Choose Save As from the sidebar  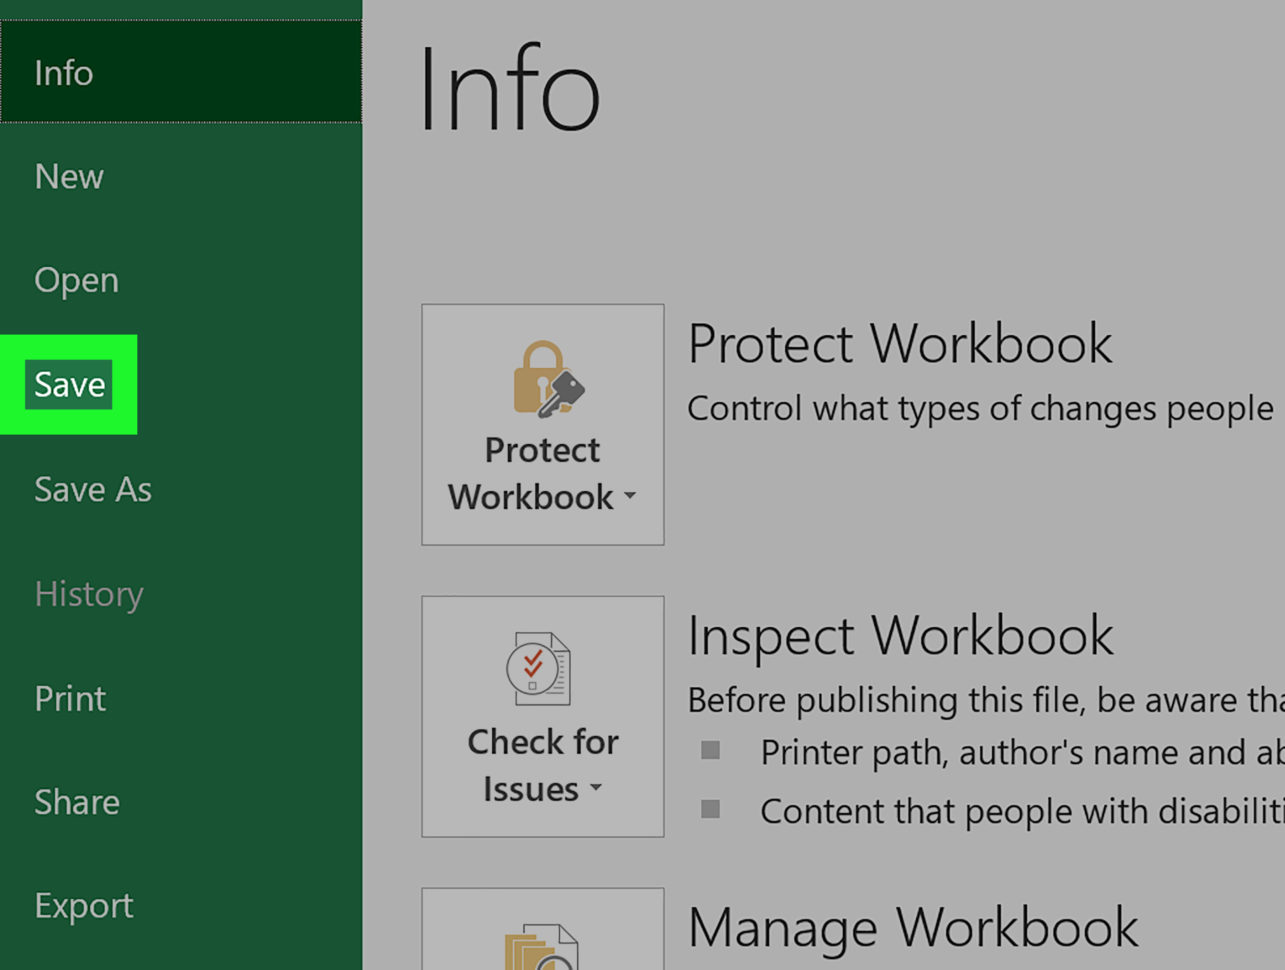(x=92, y=489)
